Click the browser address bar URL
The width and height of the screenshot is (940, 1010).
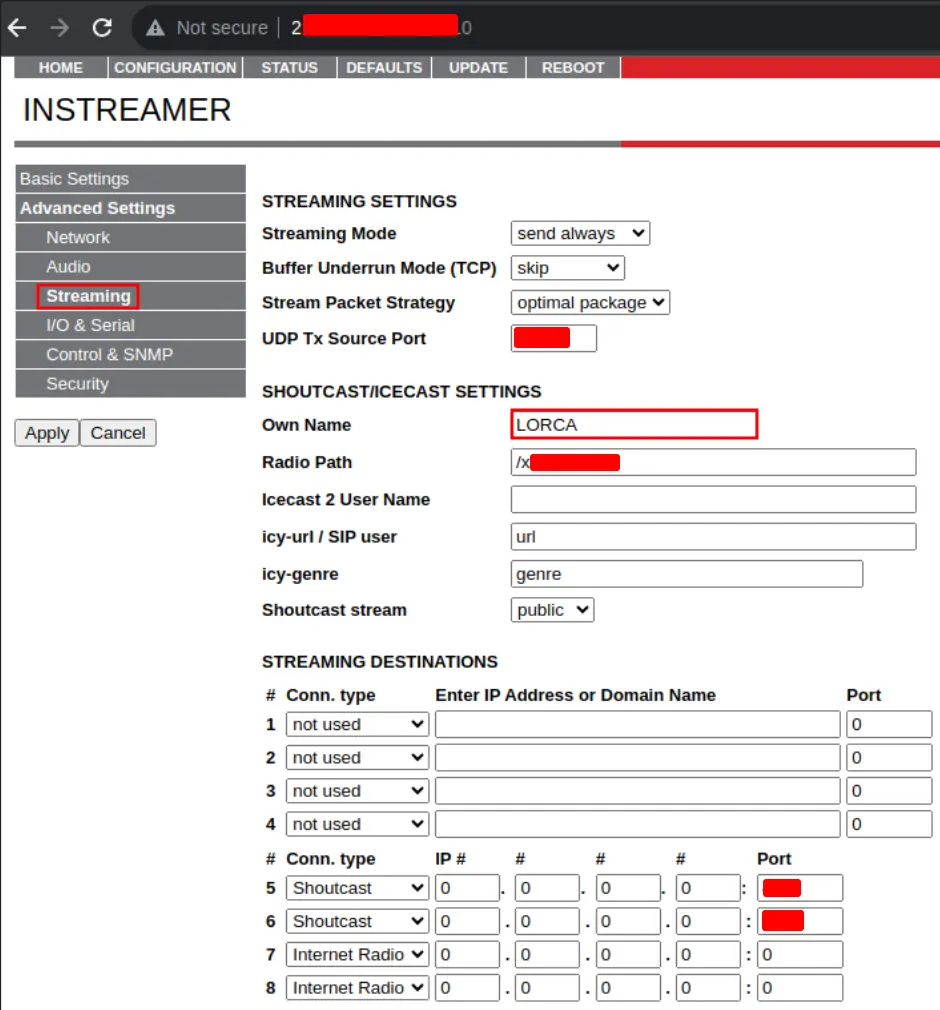(381, 28)
